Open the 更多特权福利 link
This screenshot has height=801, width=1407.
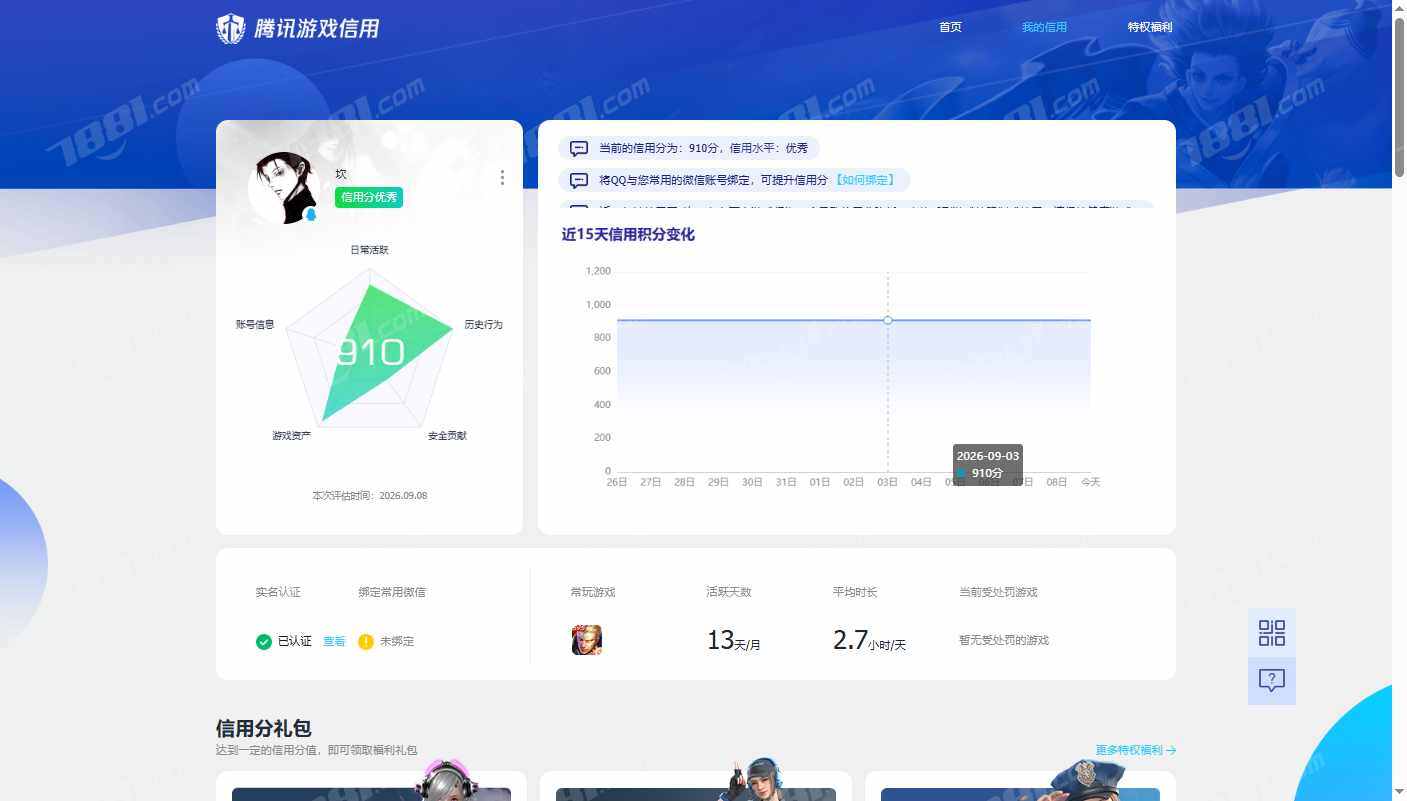pos(1136,750)
